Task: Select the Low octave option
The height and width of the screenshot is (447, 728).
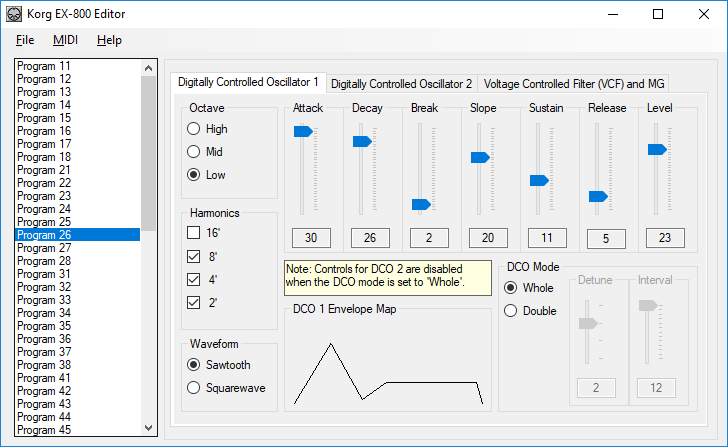Action: click(206, 175)
